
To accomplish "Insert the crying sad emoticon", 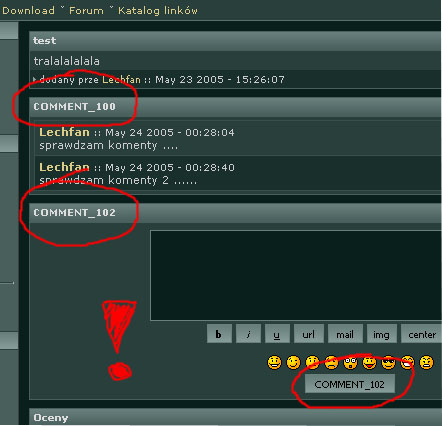I will click(331, 363).
